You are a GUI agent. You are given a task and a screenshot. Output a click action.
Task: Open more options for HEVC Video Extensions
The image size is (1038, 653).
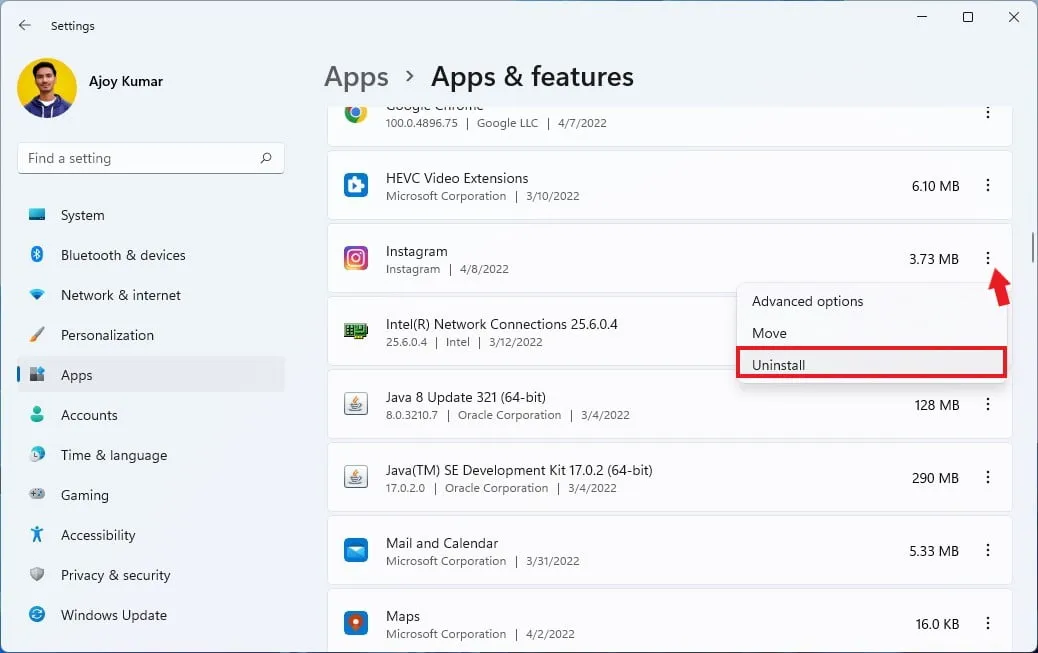[988, 186]
